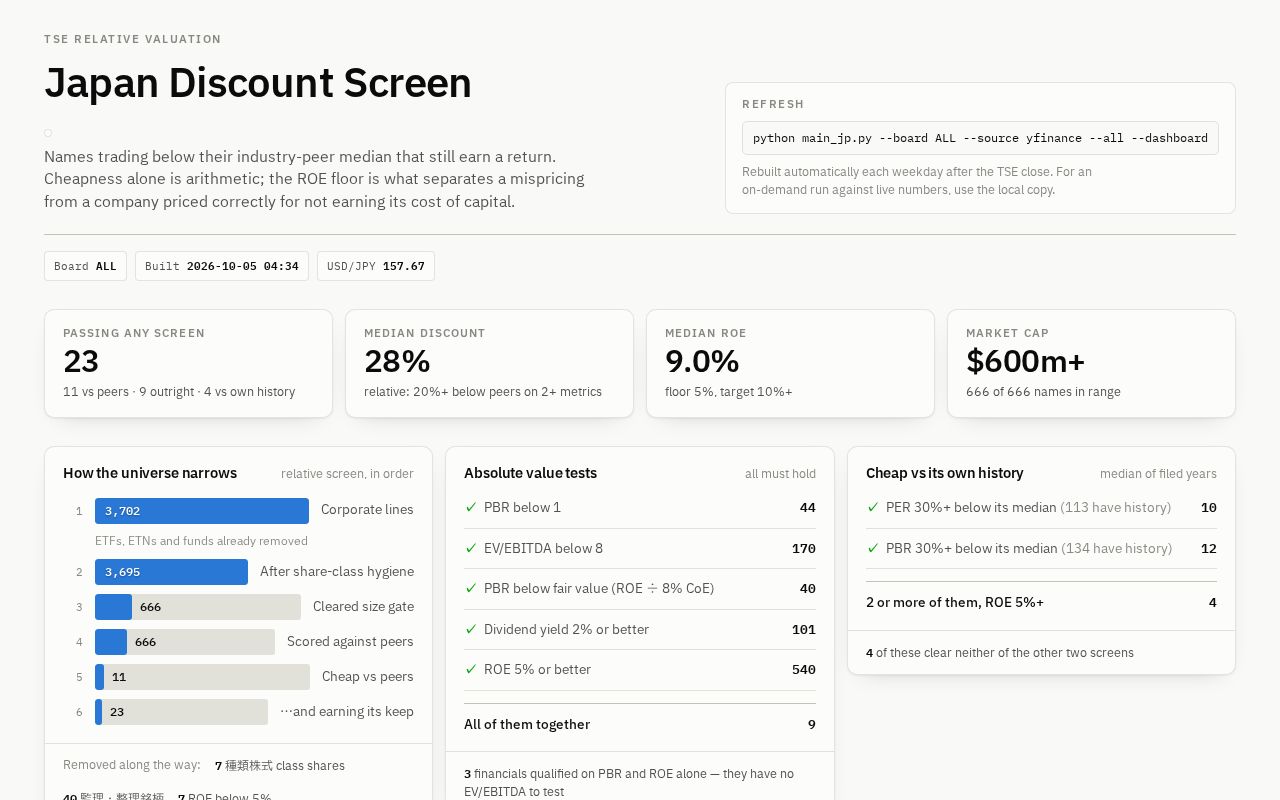Click the How the universe narrows title

(150, 473)
